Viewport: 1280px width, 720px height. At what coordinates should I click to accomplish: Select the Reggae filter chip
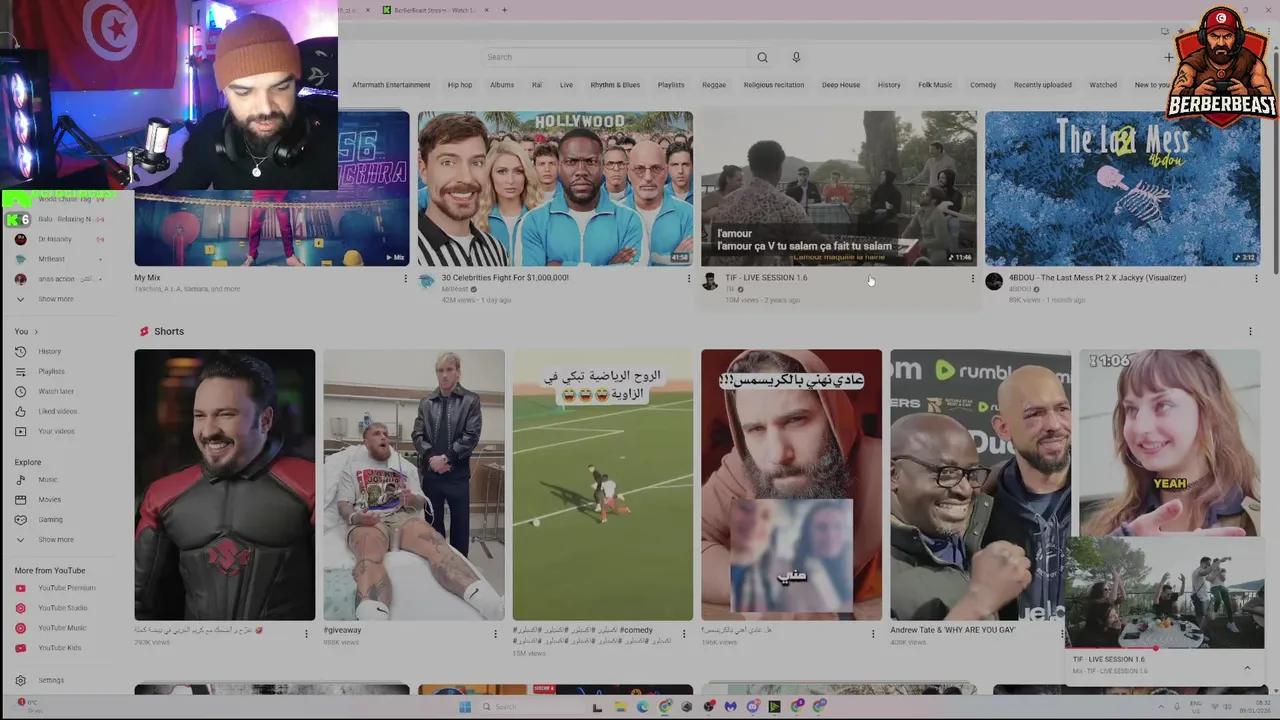pos(714,85)
